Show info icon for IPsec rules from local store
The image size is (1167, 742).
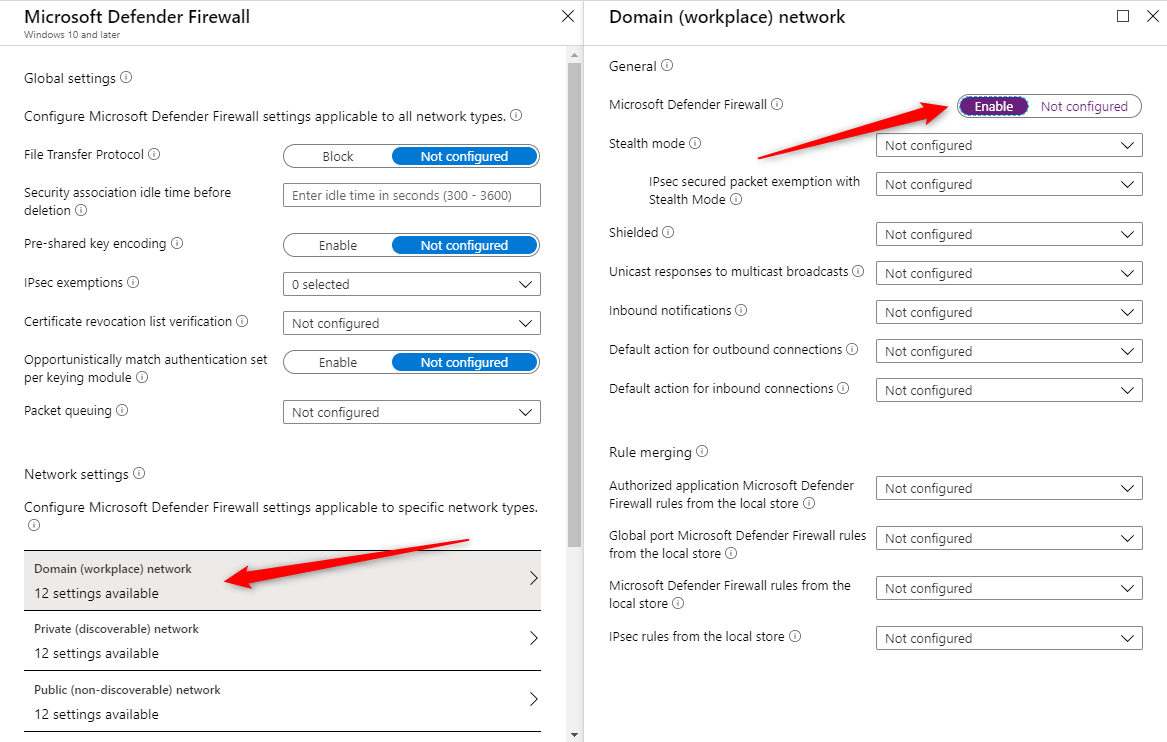(795, 636)
